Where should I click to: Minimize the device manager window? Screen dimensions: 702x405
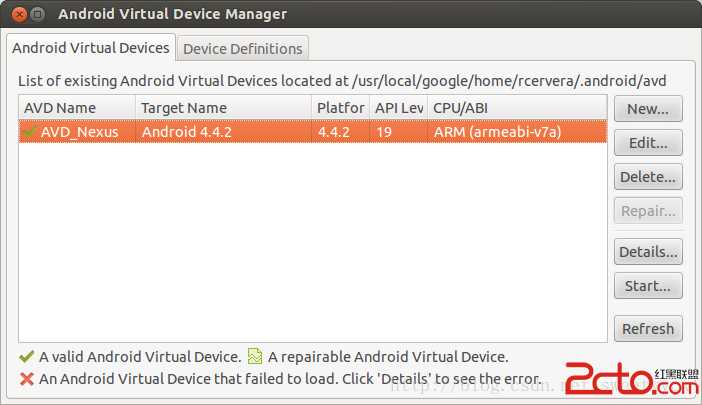37,14
